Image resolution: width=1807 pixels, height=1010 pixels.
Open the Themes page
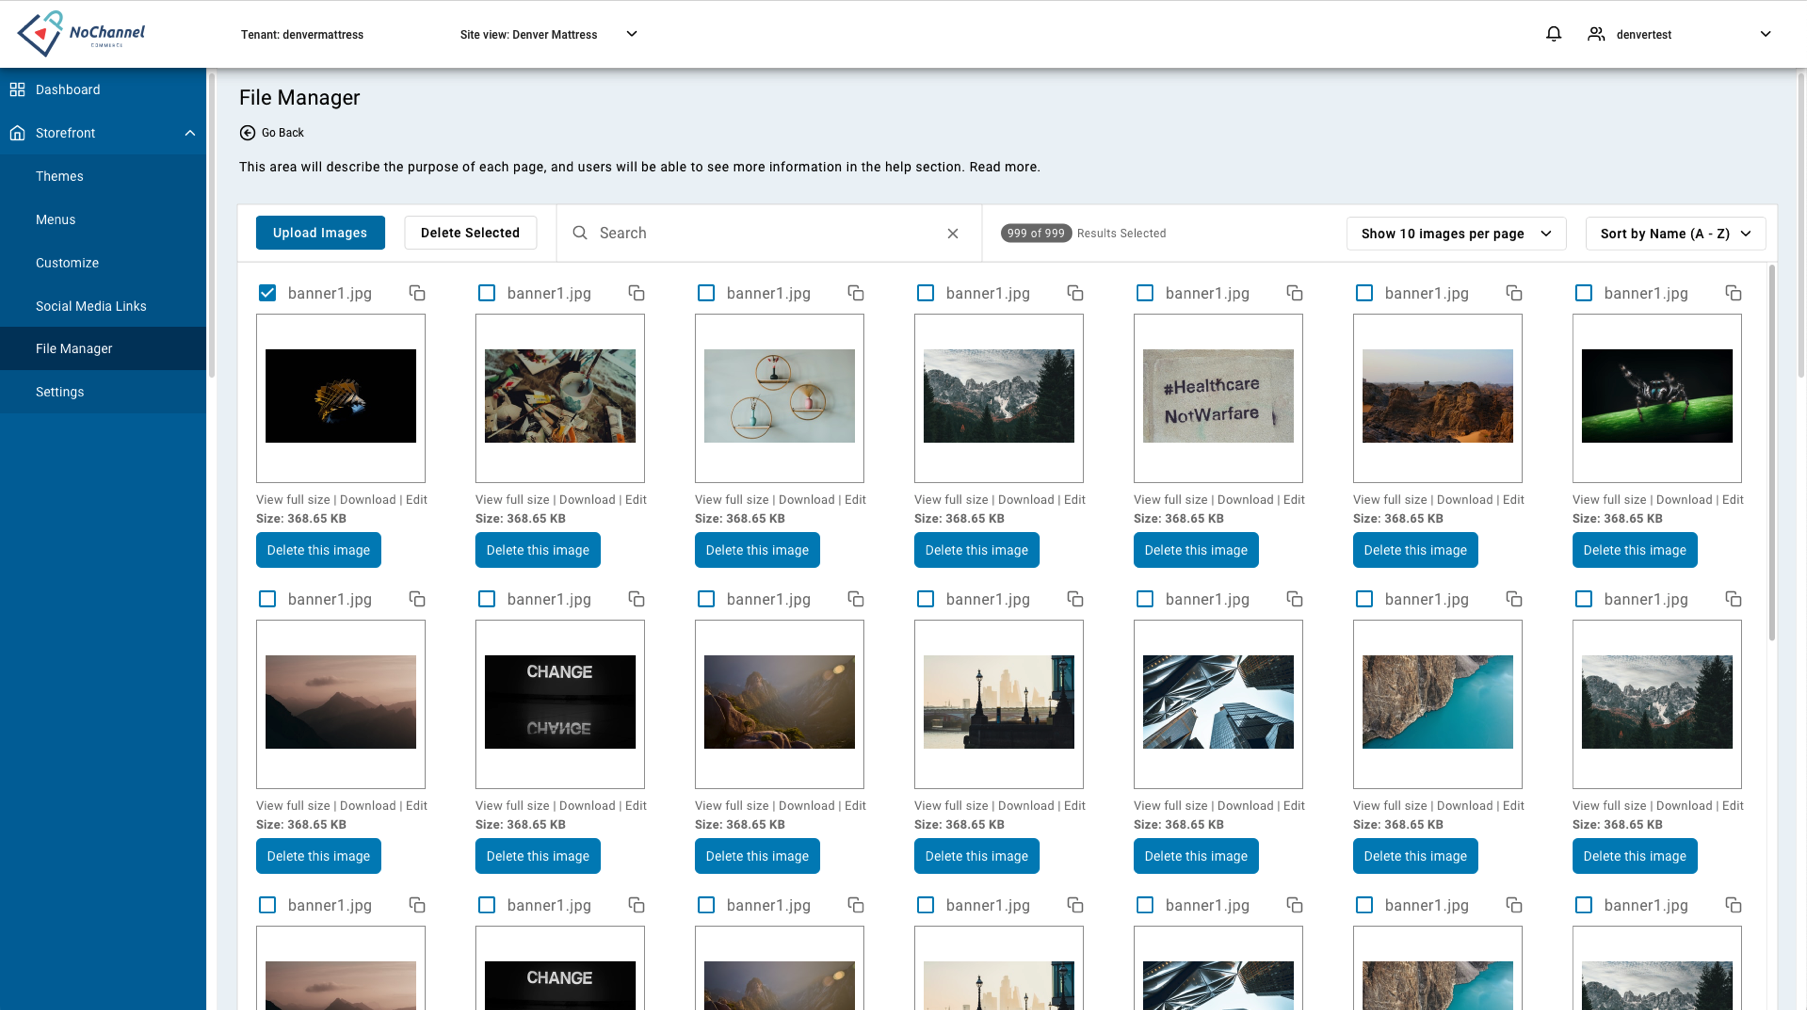click(103, 176)
